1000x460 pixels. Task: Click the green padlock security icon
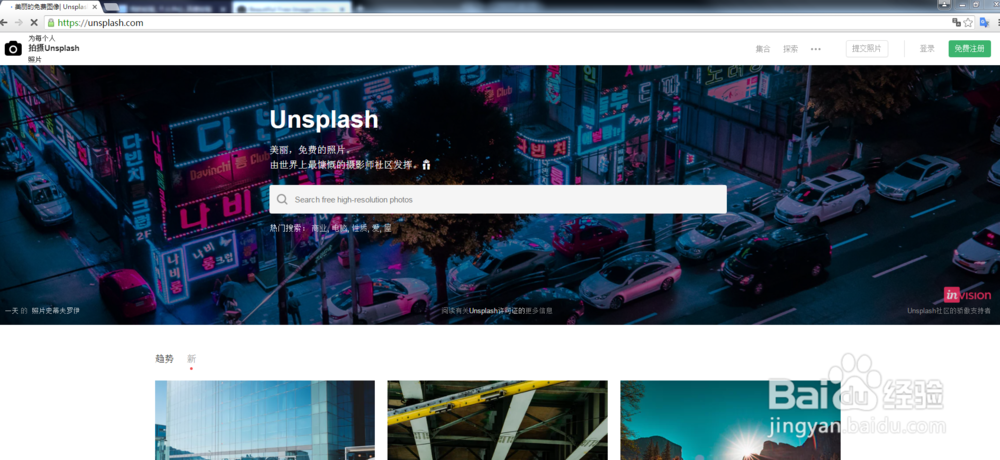[51, 22]
